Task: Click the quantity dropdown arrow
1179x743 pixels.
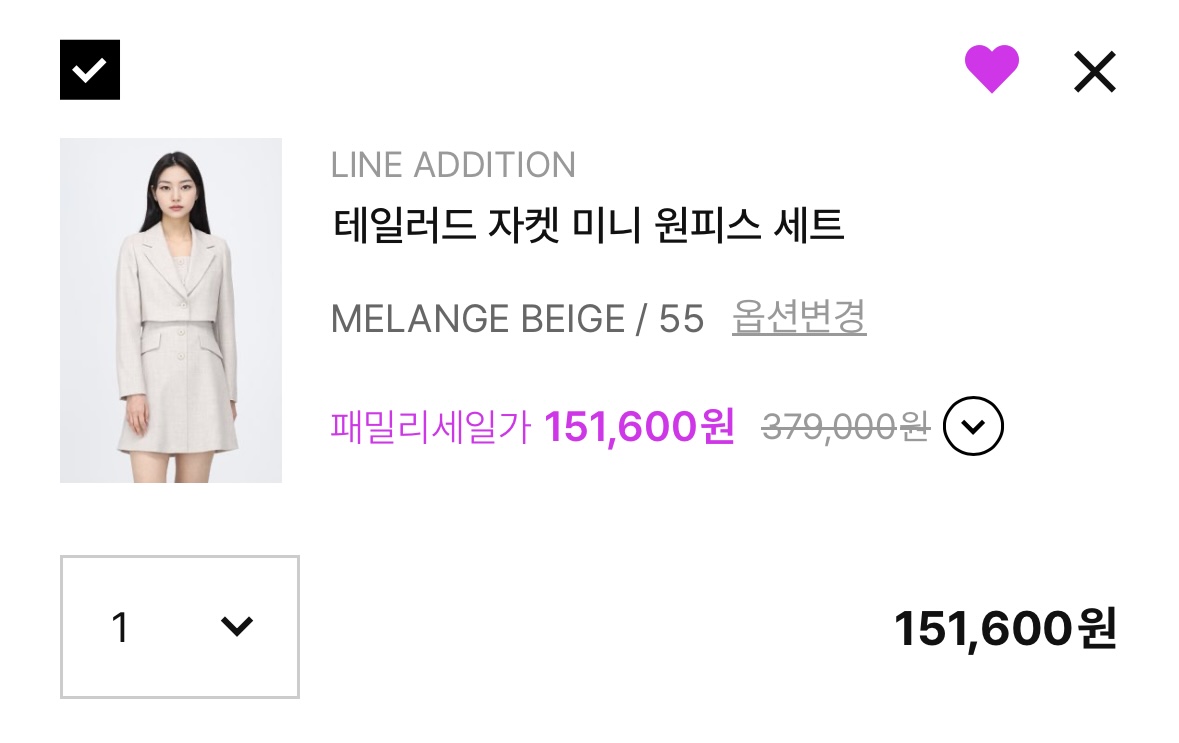Action: coord(236,627)
